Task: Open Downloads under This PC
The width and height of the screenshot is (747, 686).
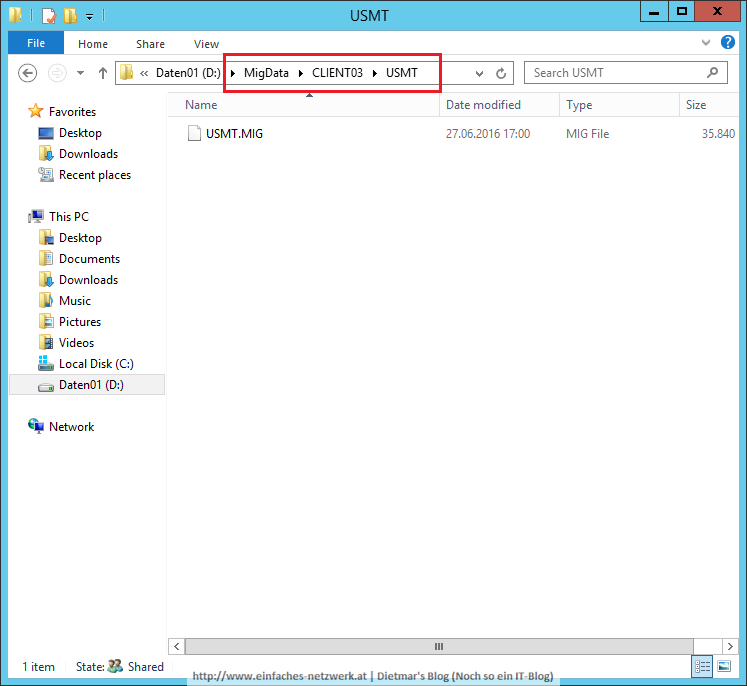Action: (88, 280)
